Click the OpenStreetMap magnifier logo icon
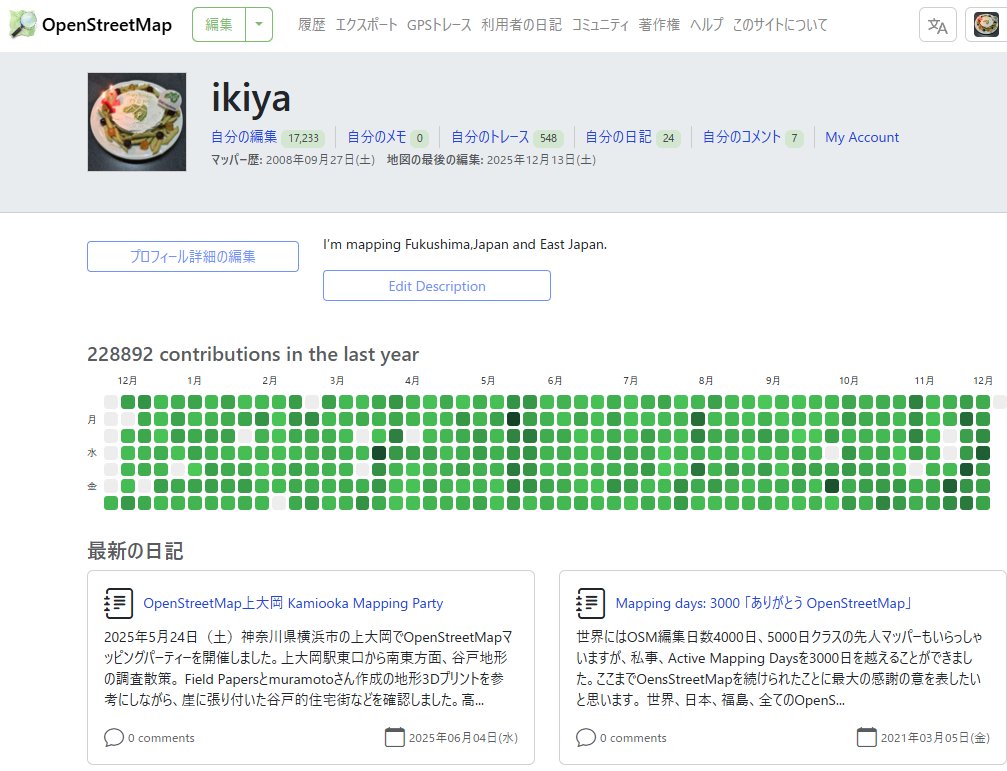1007x771 pixels. [x=23, y=24]
